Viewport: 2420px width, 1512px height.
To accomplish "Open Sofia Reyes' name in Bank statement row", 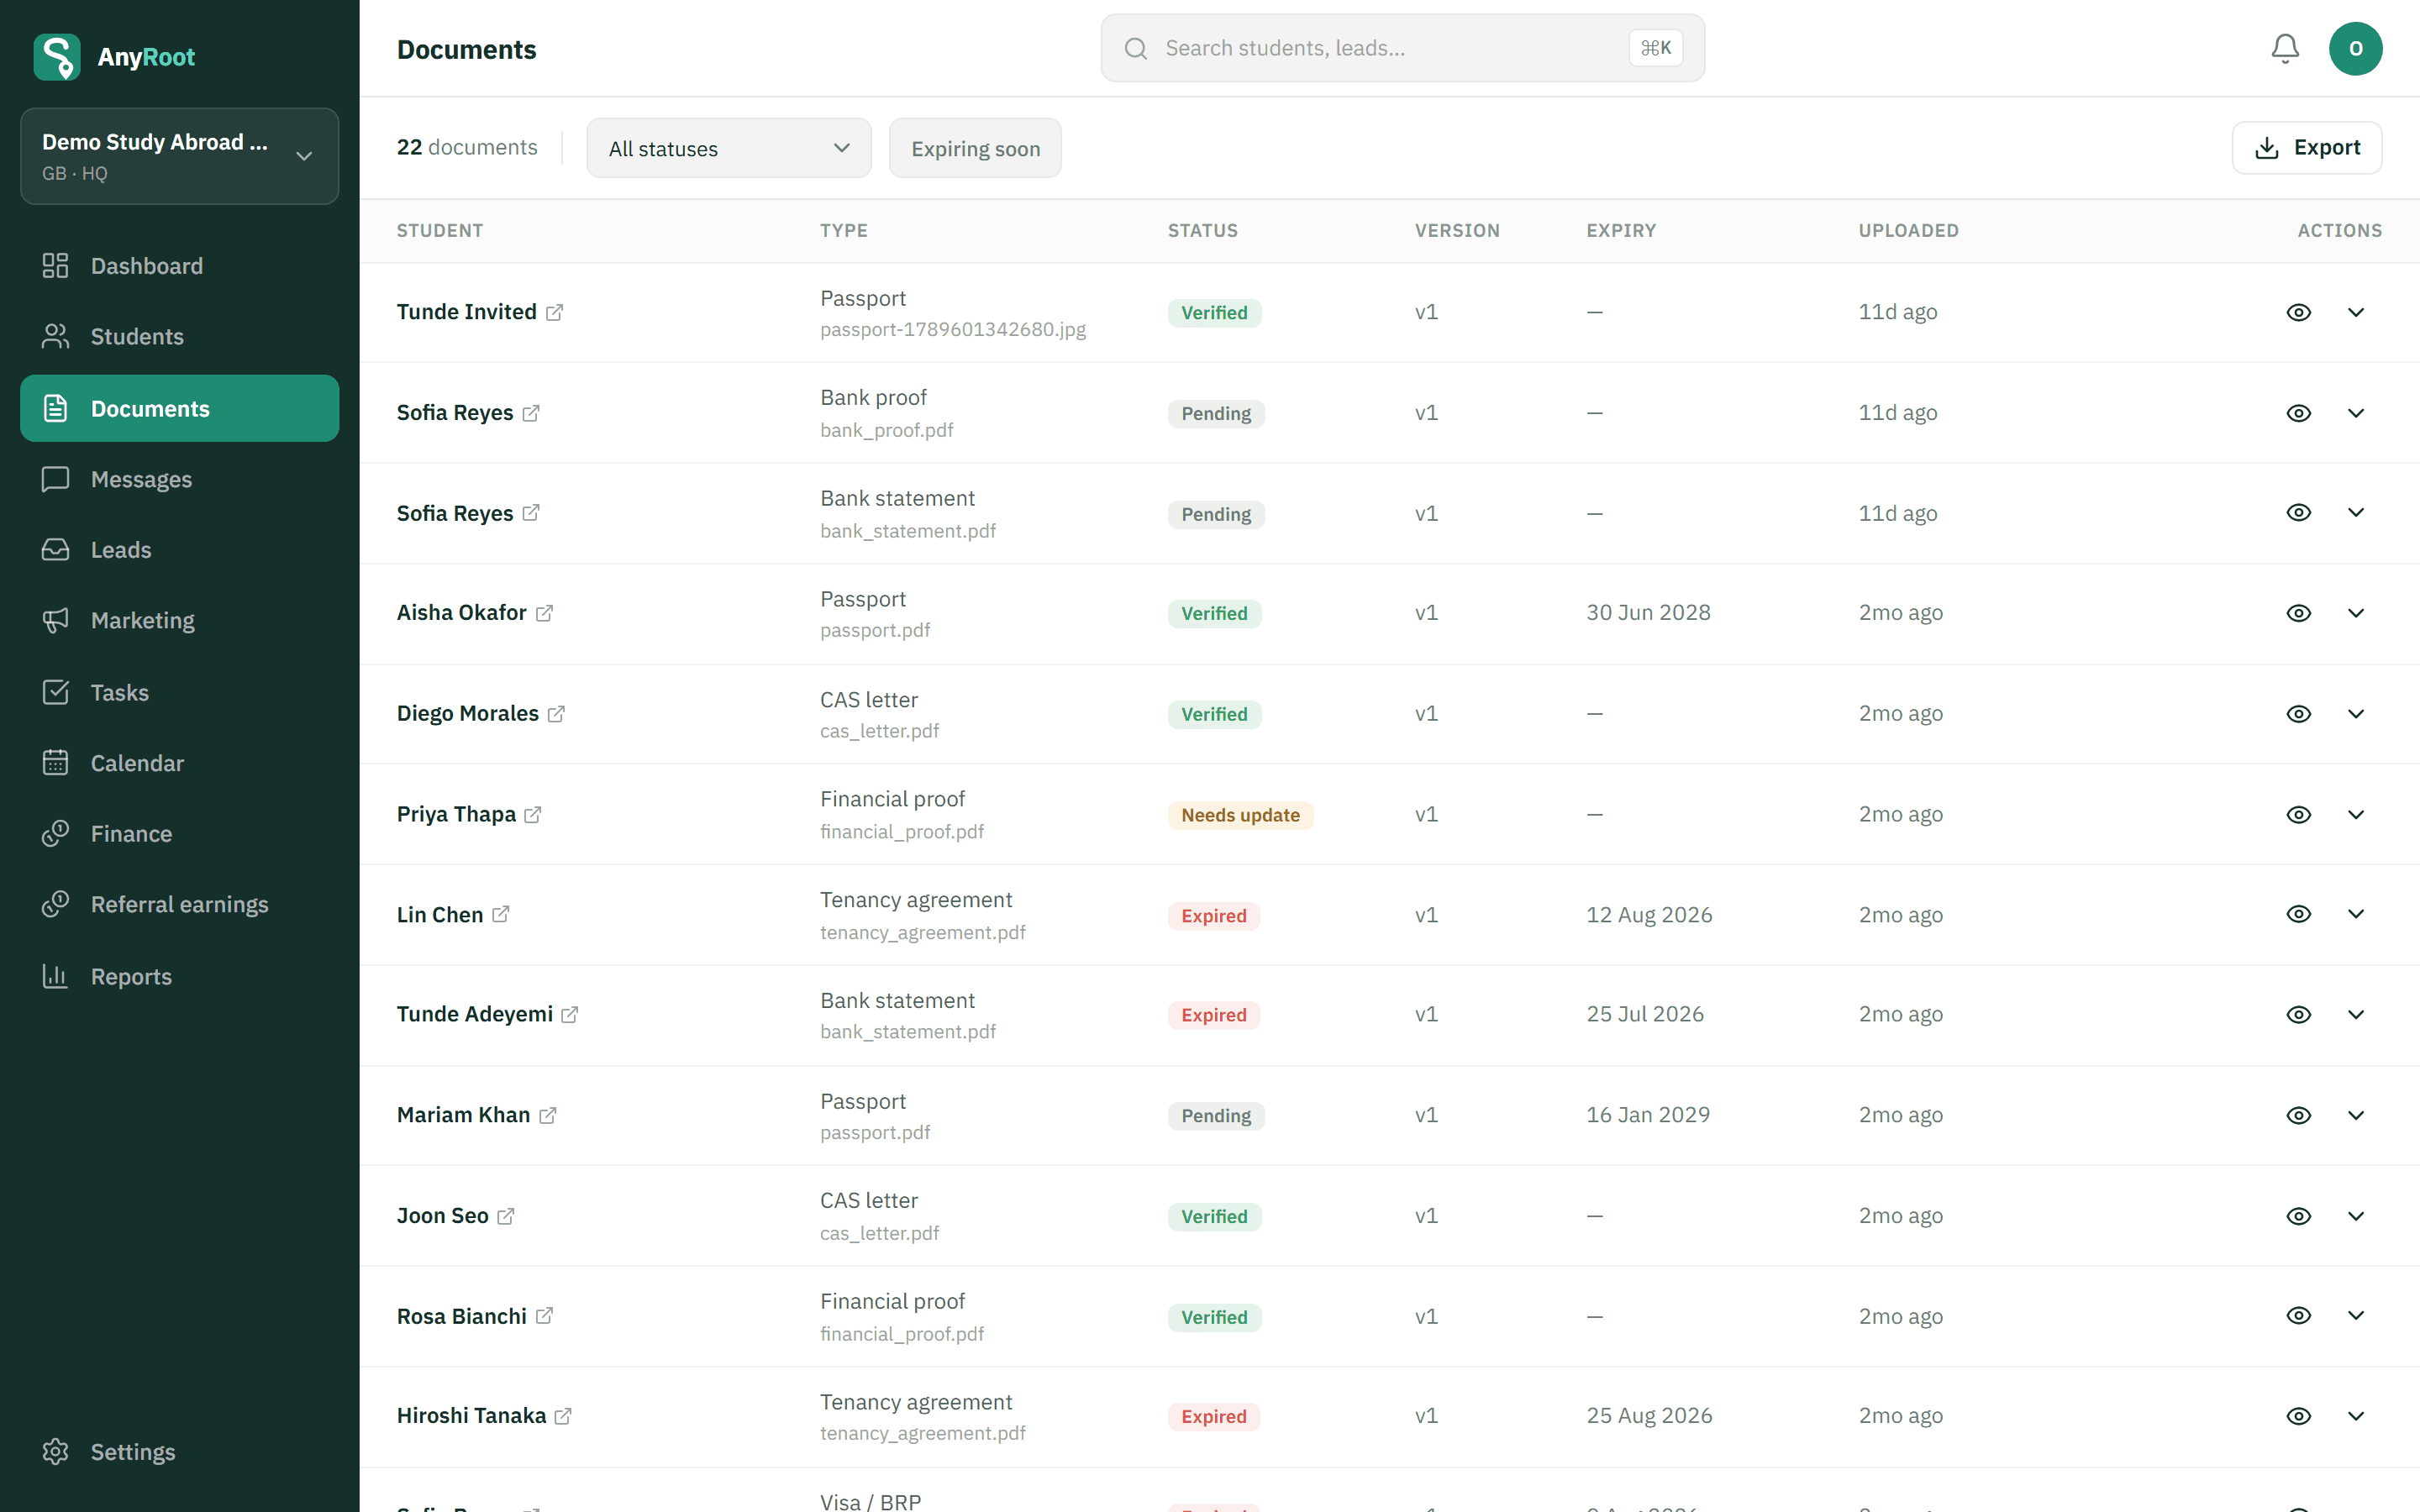I will click(455, 513).
